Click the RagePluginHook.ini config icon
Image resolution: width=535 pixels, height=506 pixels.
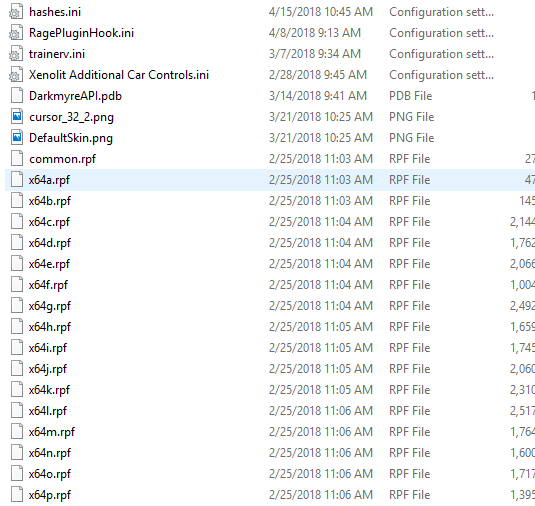pos(16,33)
